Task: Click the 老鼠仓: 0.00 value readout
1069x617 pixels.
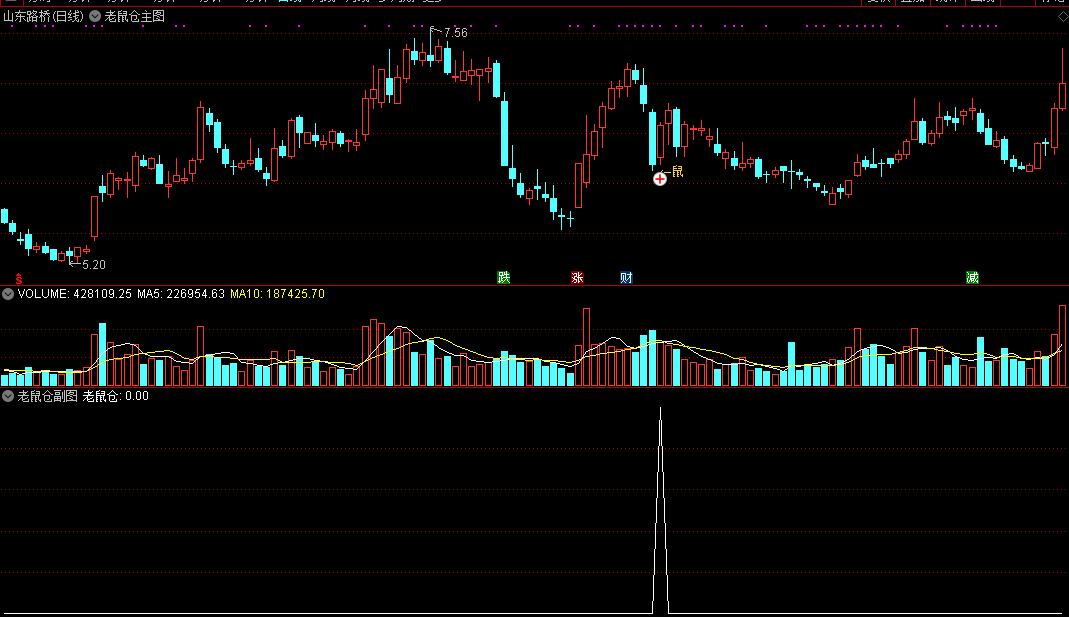Action: [115, 396]
